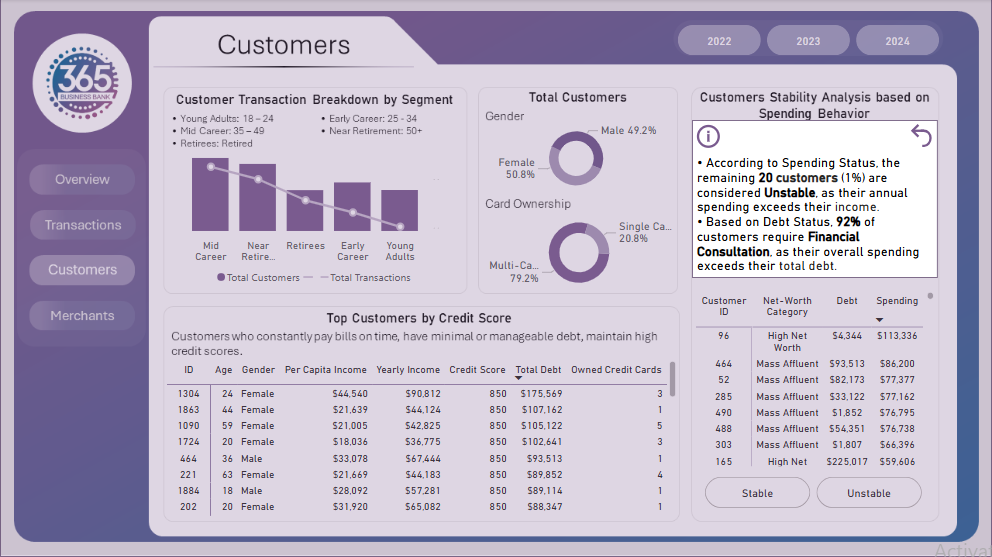This screenshot has width=992, height=557.
Task: Click Total Debt column sort arrow
Action: [520, 378]
